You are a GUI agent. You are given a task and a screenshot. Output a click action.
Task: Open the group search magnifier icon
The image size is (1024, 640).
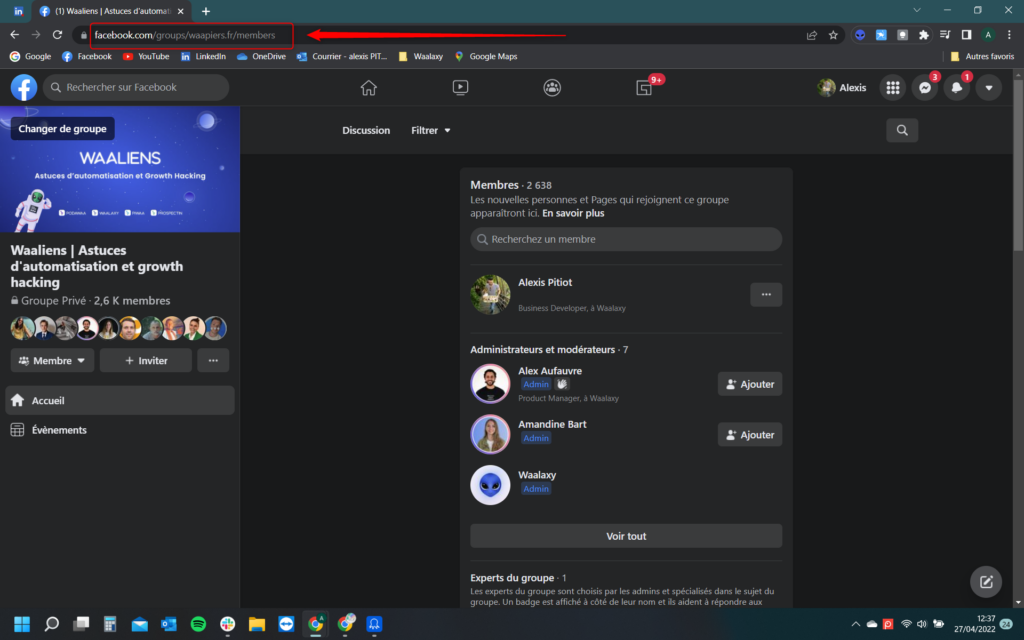[902, 130]
